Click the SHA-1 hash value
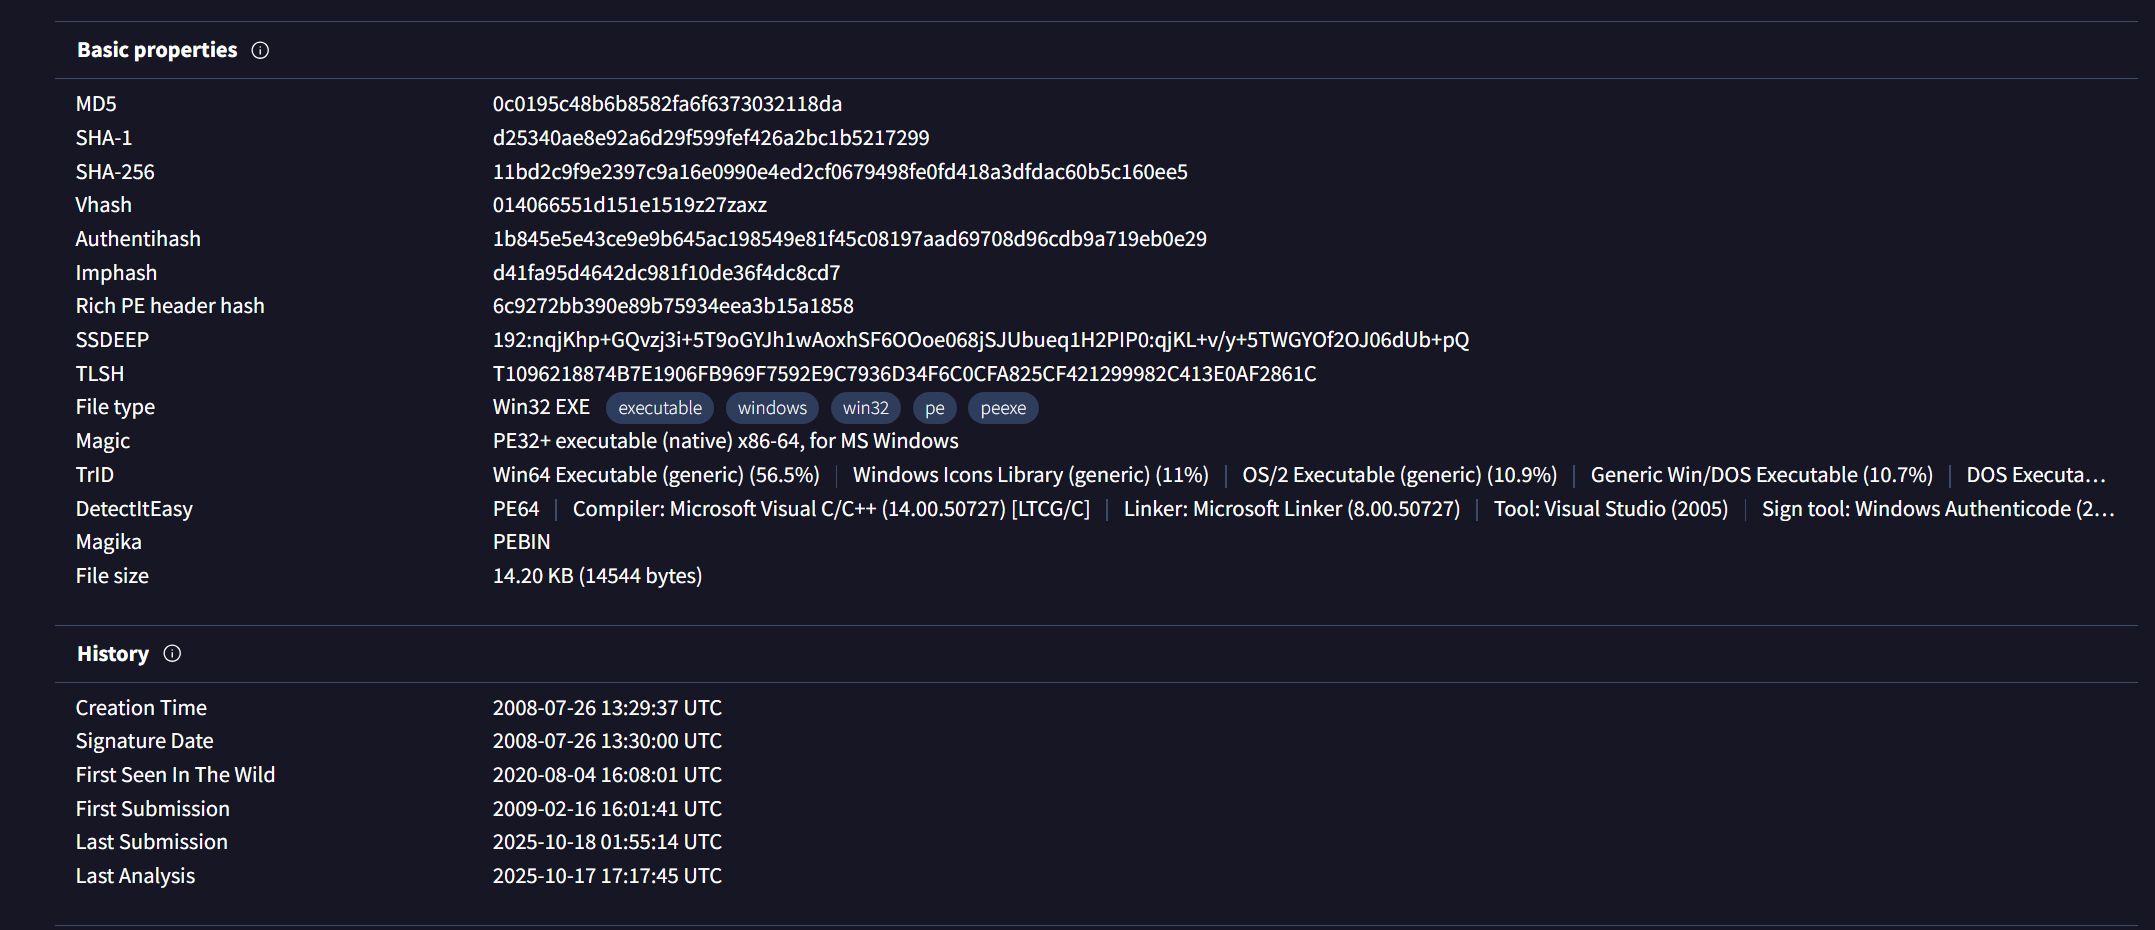This screenshot has height=930, width=2155. tap(711, 138)
